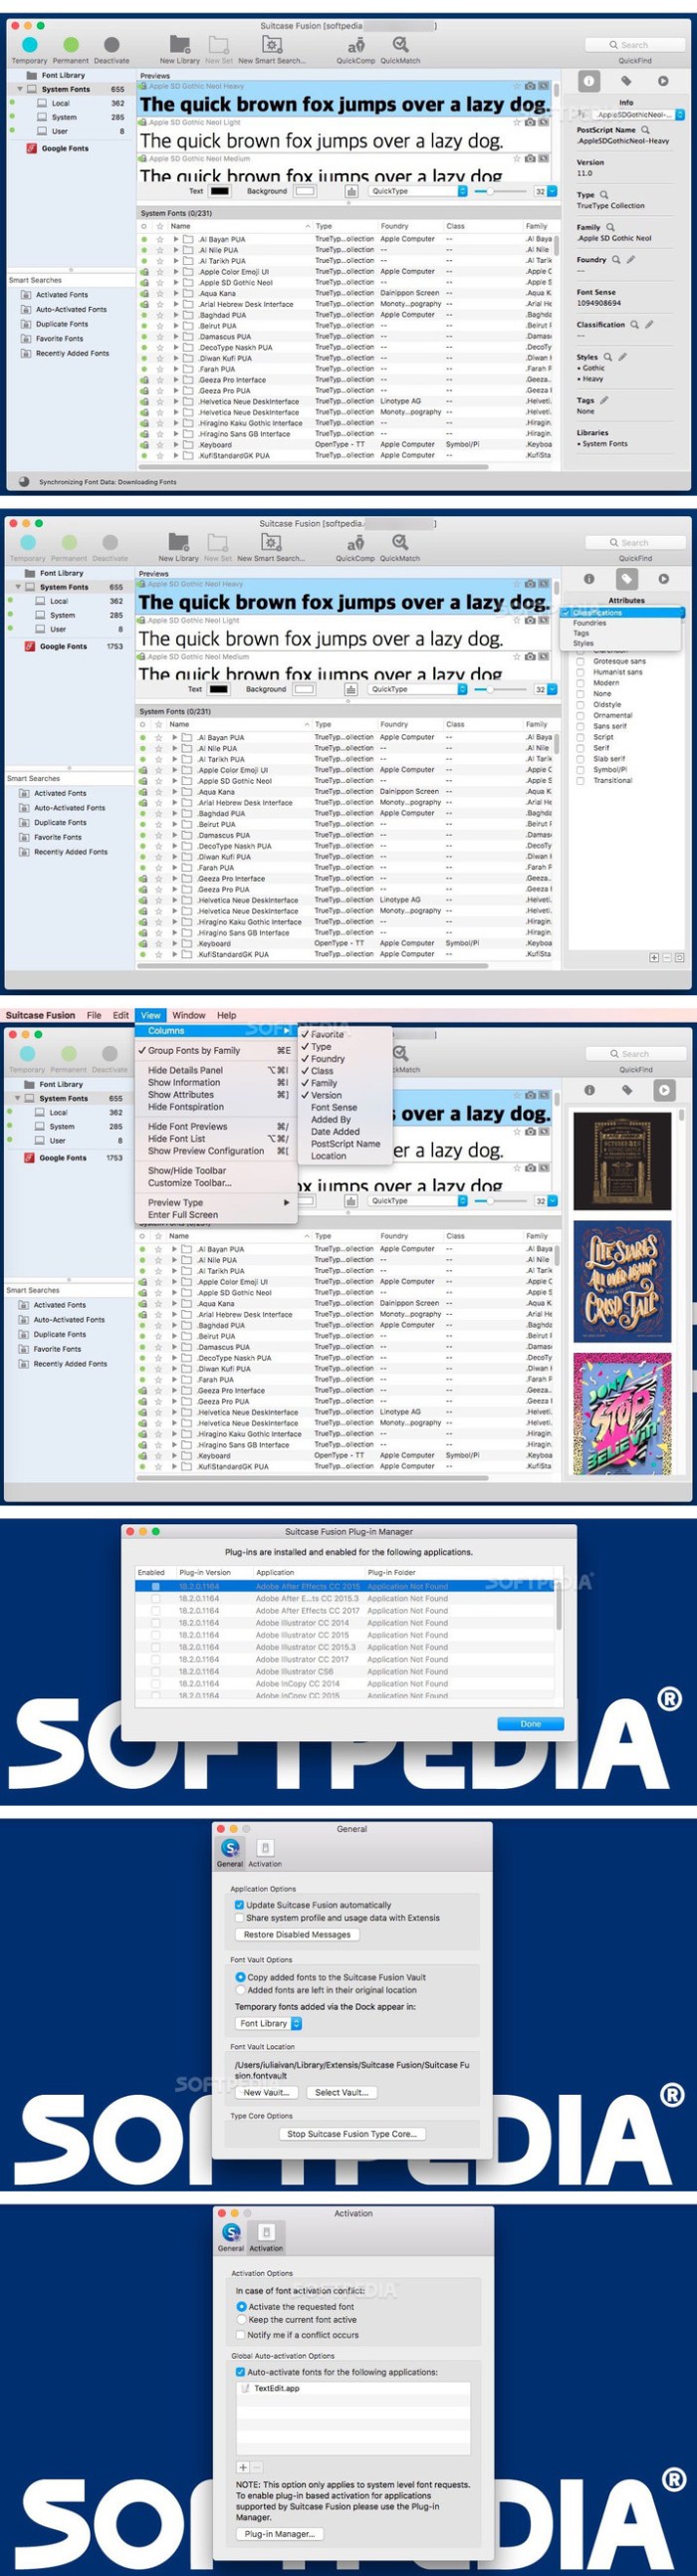Click Deactivate icon in the Info-panel window
The width and height of the screenshot is (697, 2576).
point(111,45)
